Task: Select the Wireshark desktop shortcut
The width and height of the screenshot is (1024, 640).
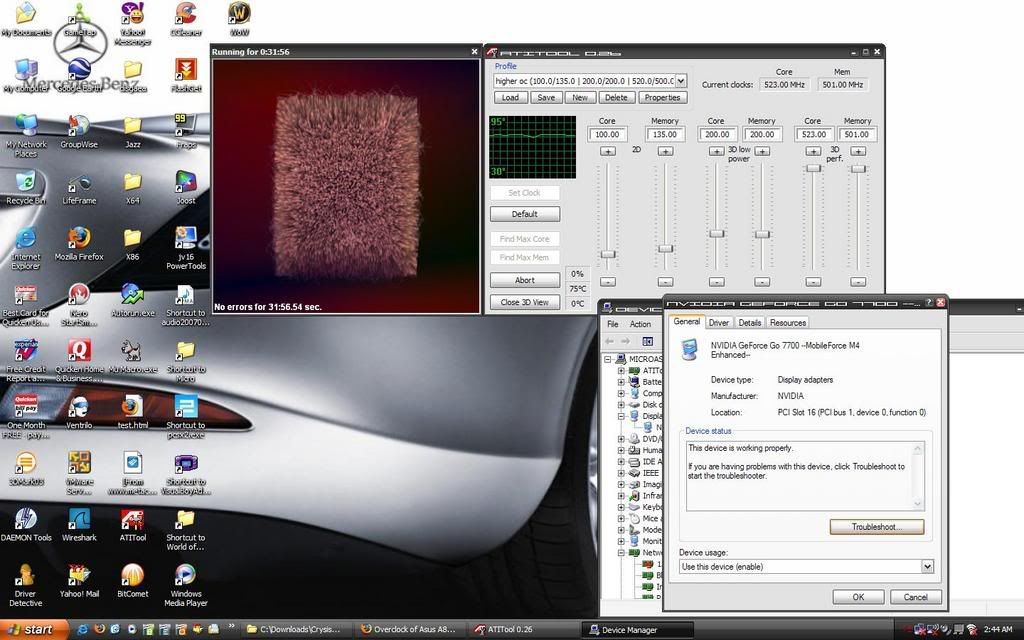Action: 79,525
